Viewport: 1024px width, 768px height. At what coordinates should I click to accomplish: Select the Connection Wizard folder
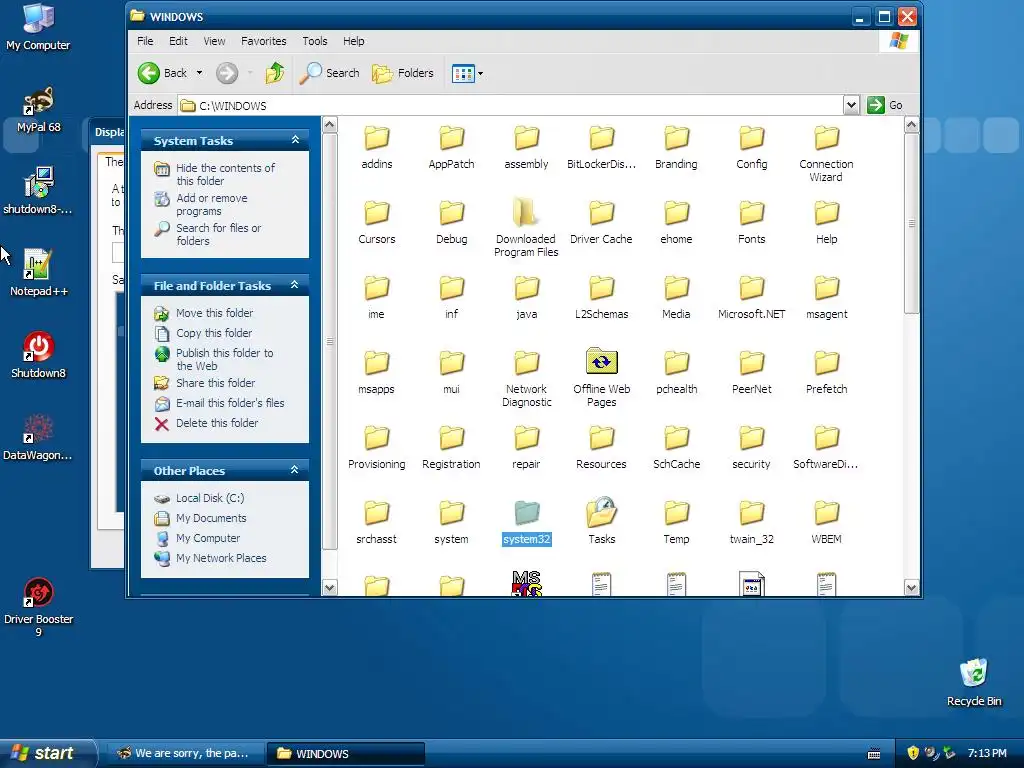pyautogui.click(x=826, y=154)
